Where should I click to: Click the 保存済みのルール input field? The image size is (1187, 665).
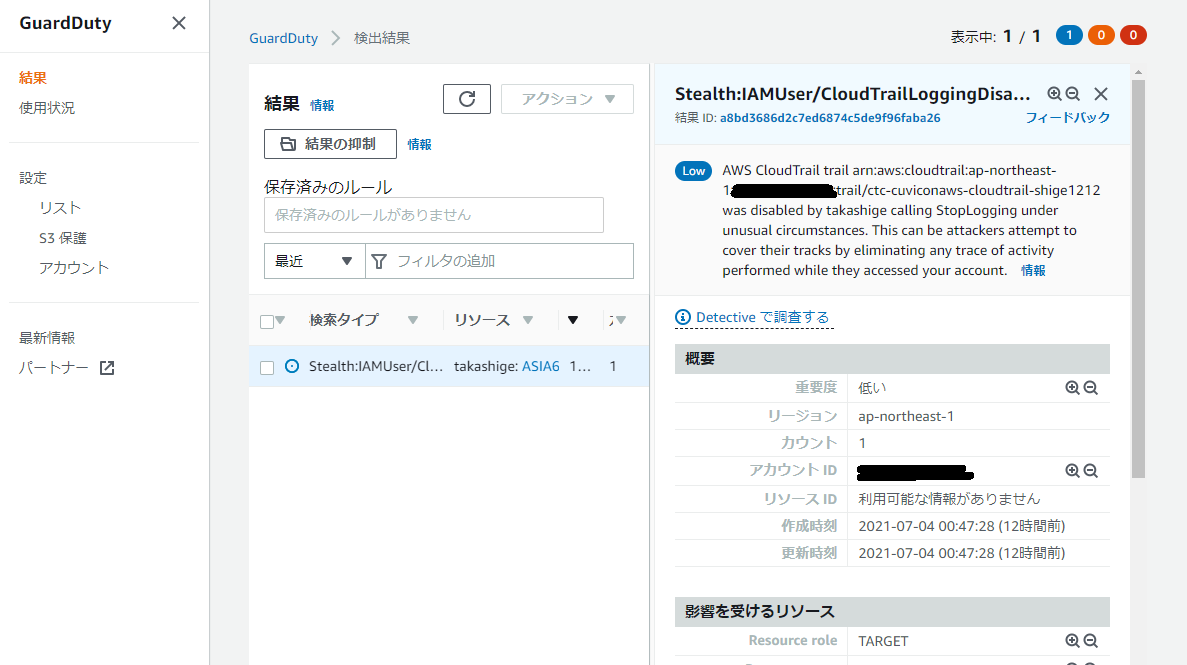pos(434,215)
